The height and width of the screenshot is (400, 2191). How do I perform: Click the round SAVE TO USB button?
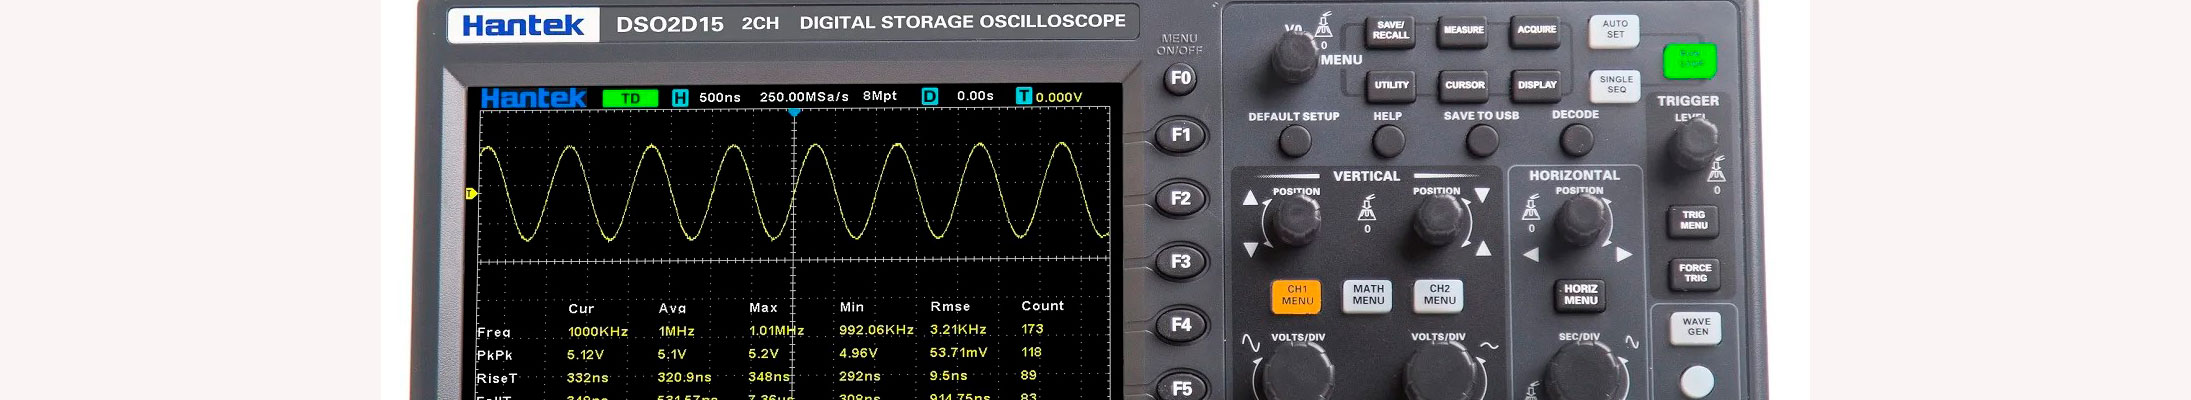1482,142
